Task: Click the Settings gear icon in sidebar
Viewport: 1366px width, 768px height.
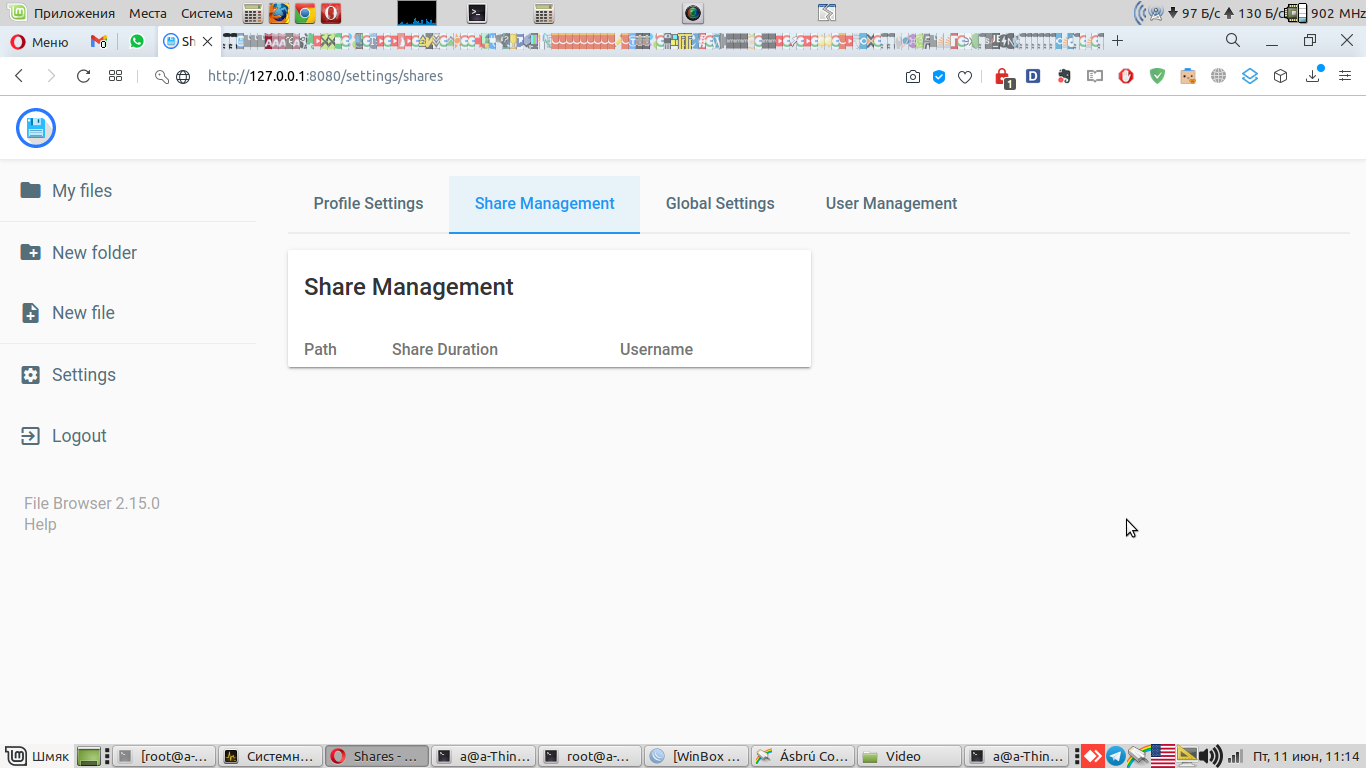Action: pos(29,374)
